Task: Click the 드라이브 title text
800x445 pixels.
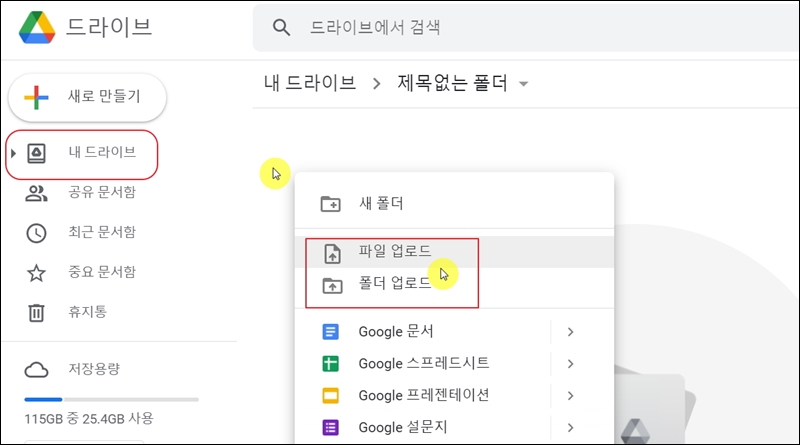Action: [109, 27]
